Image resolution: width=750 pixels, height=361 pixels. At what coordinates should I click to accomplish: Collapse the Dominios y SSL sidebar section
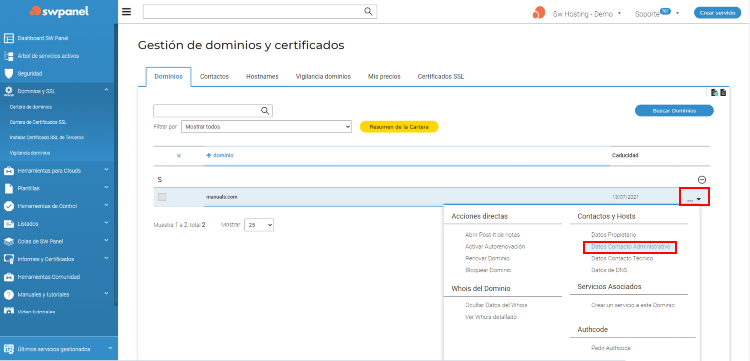click(x=106, y=90)
